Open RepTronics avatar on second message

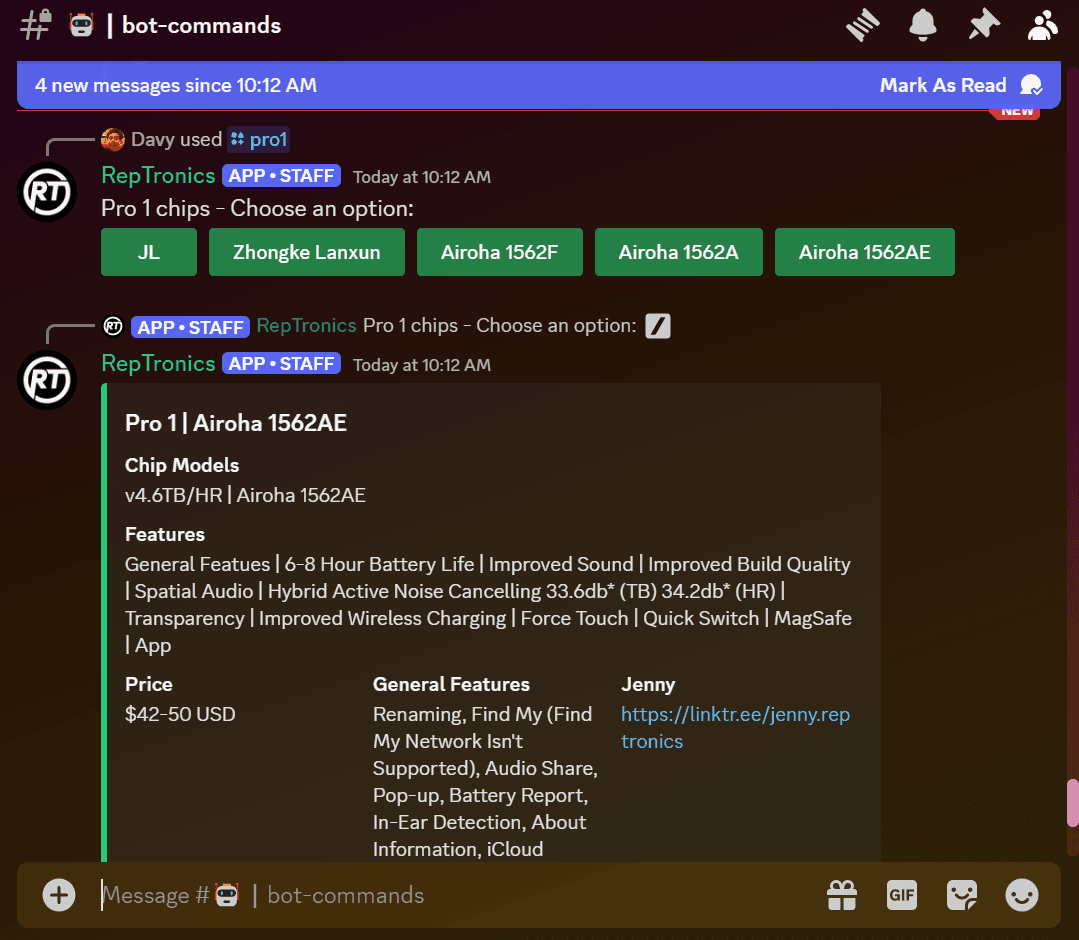pos(47,380)
